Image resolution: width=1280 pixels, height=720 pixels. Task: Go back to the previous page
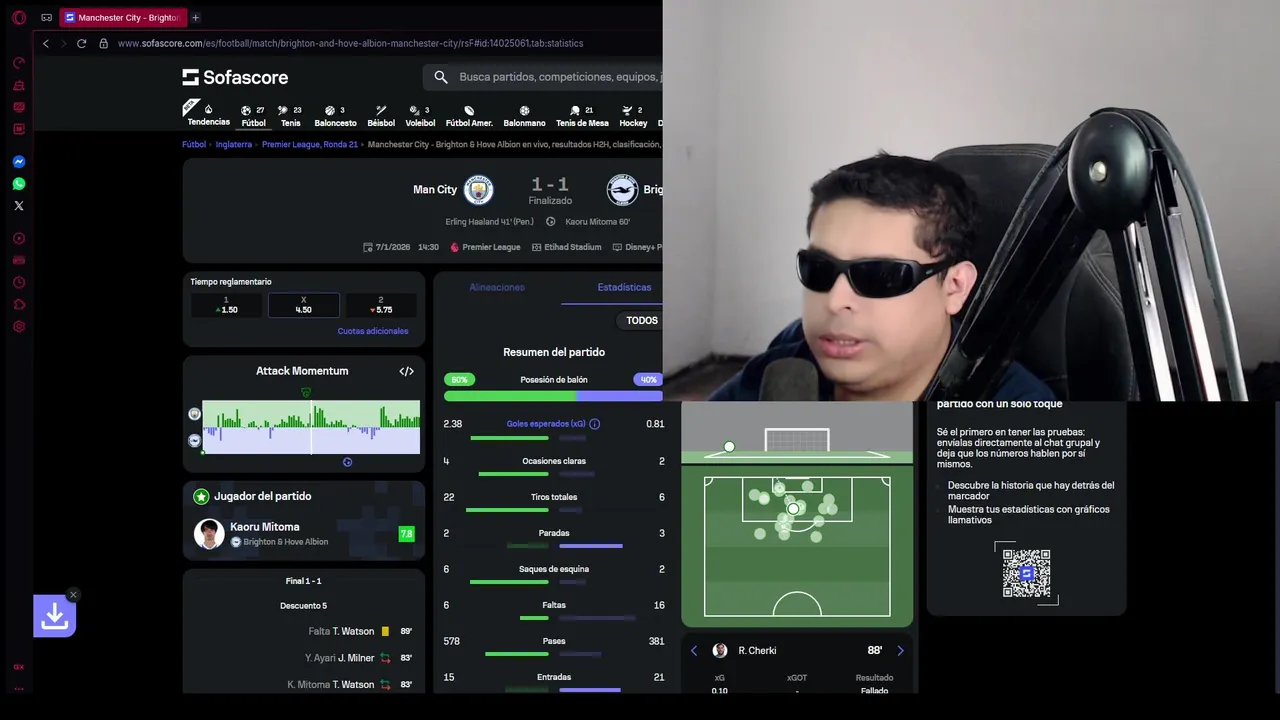(x=46, y=43)
